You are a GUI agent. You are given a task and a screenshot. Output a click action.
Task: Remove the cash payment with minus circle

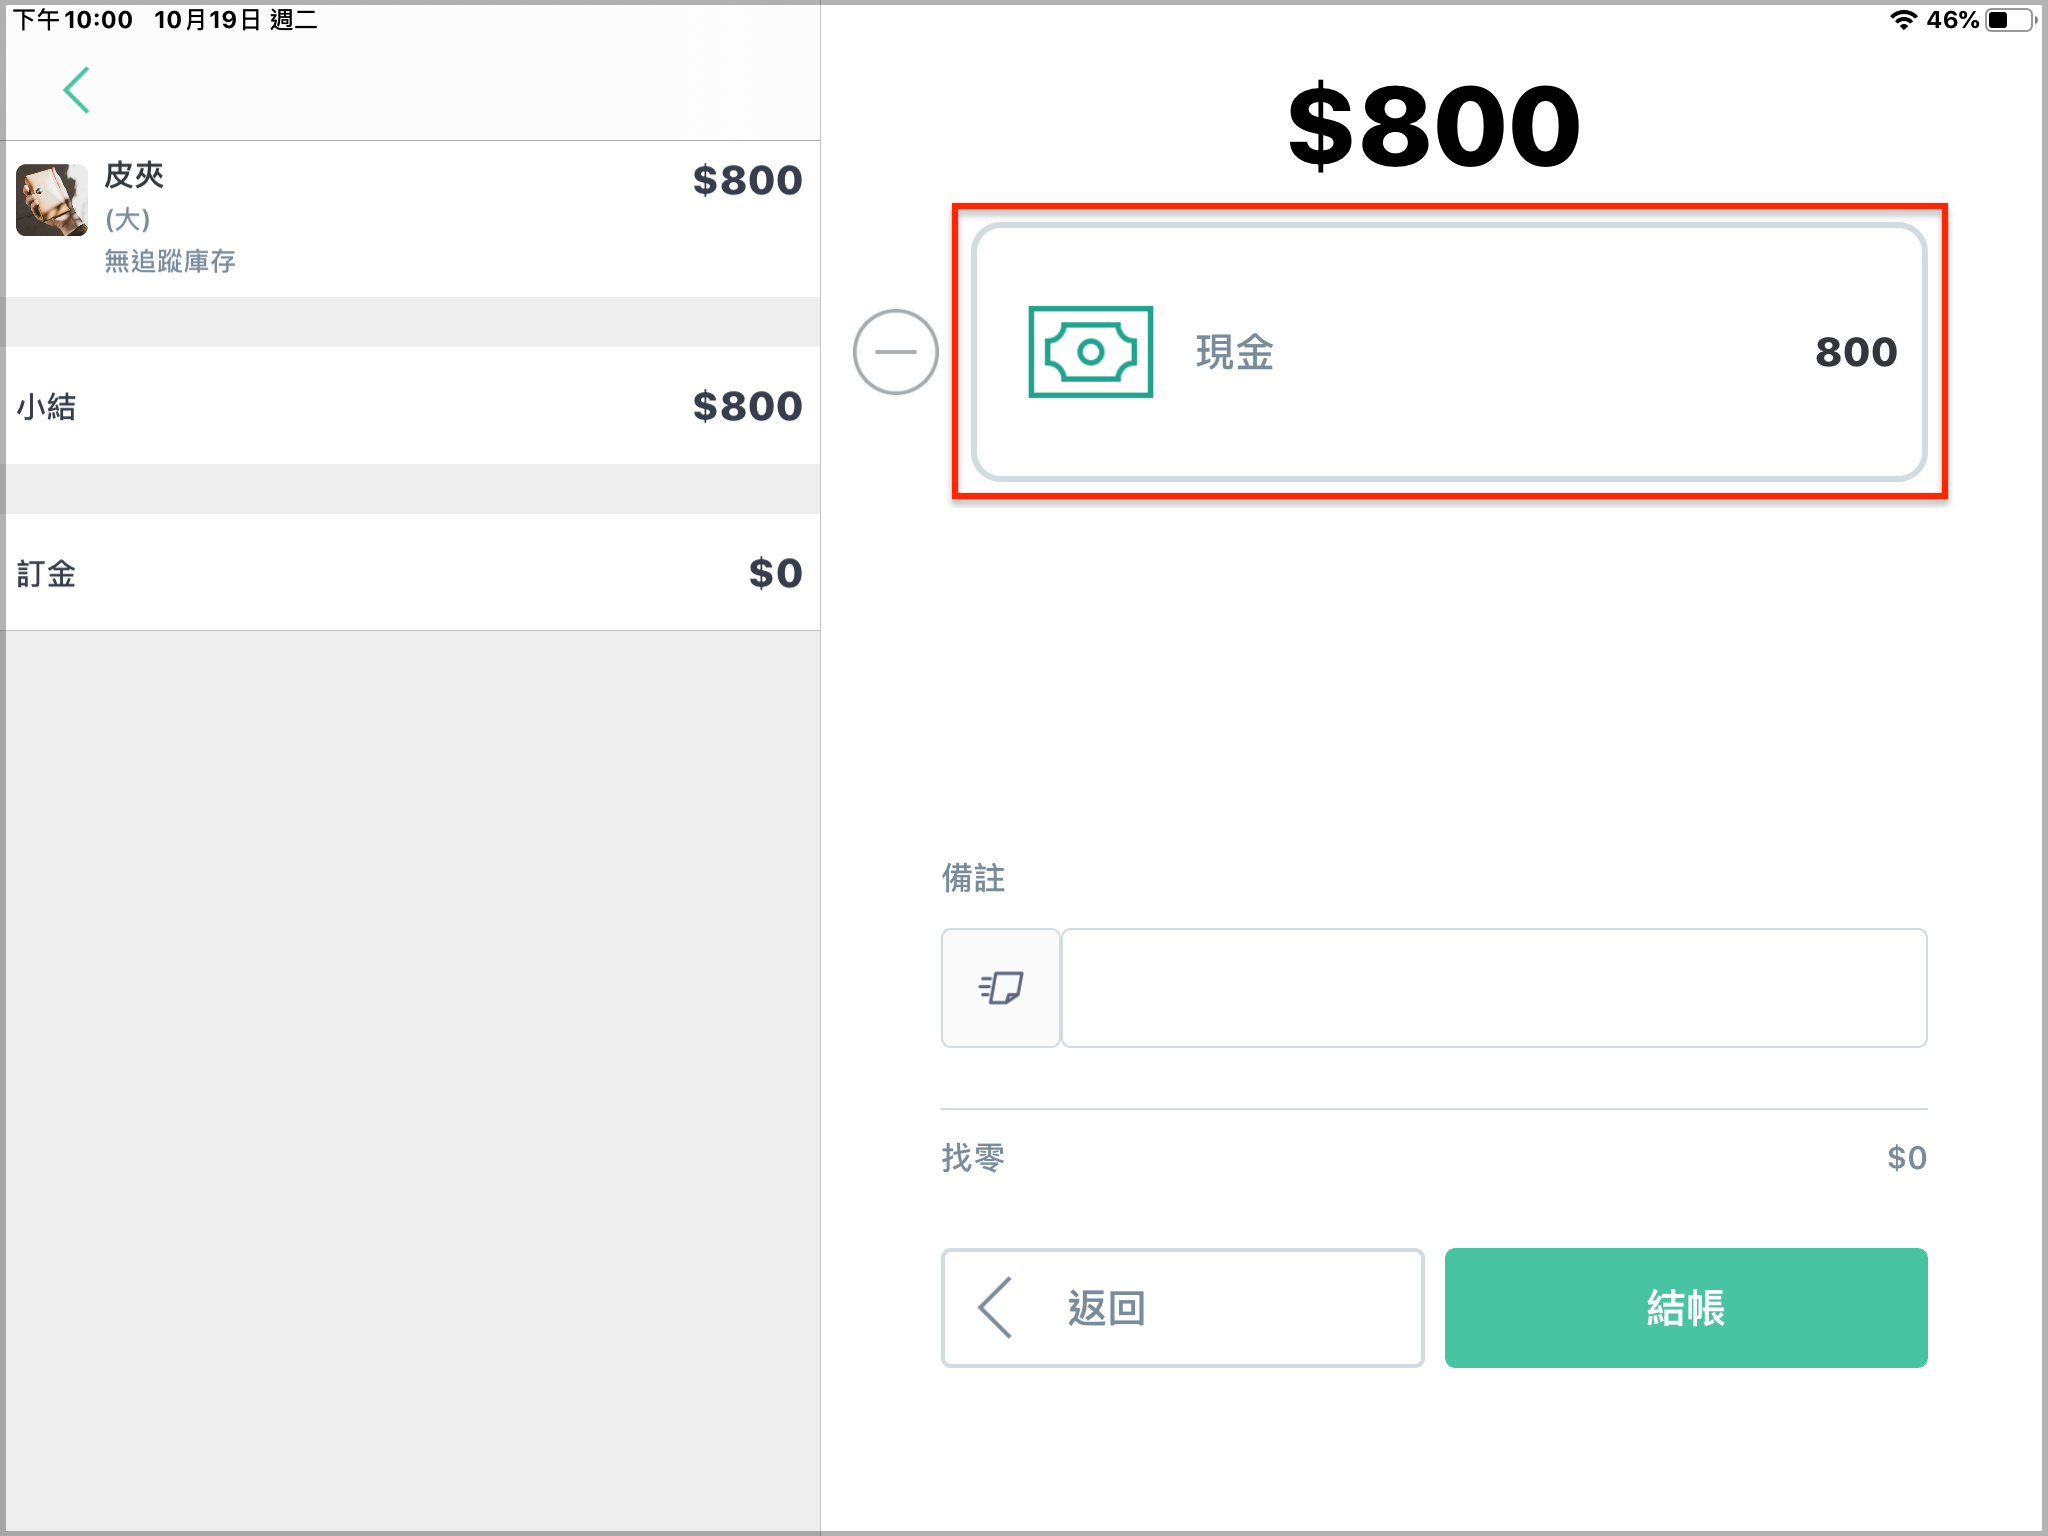[895, 351]
